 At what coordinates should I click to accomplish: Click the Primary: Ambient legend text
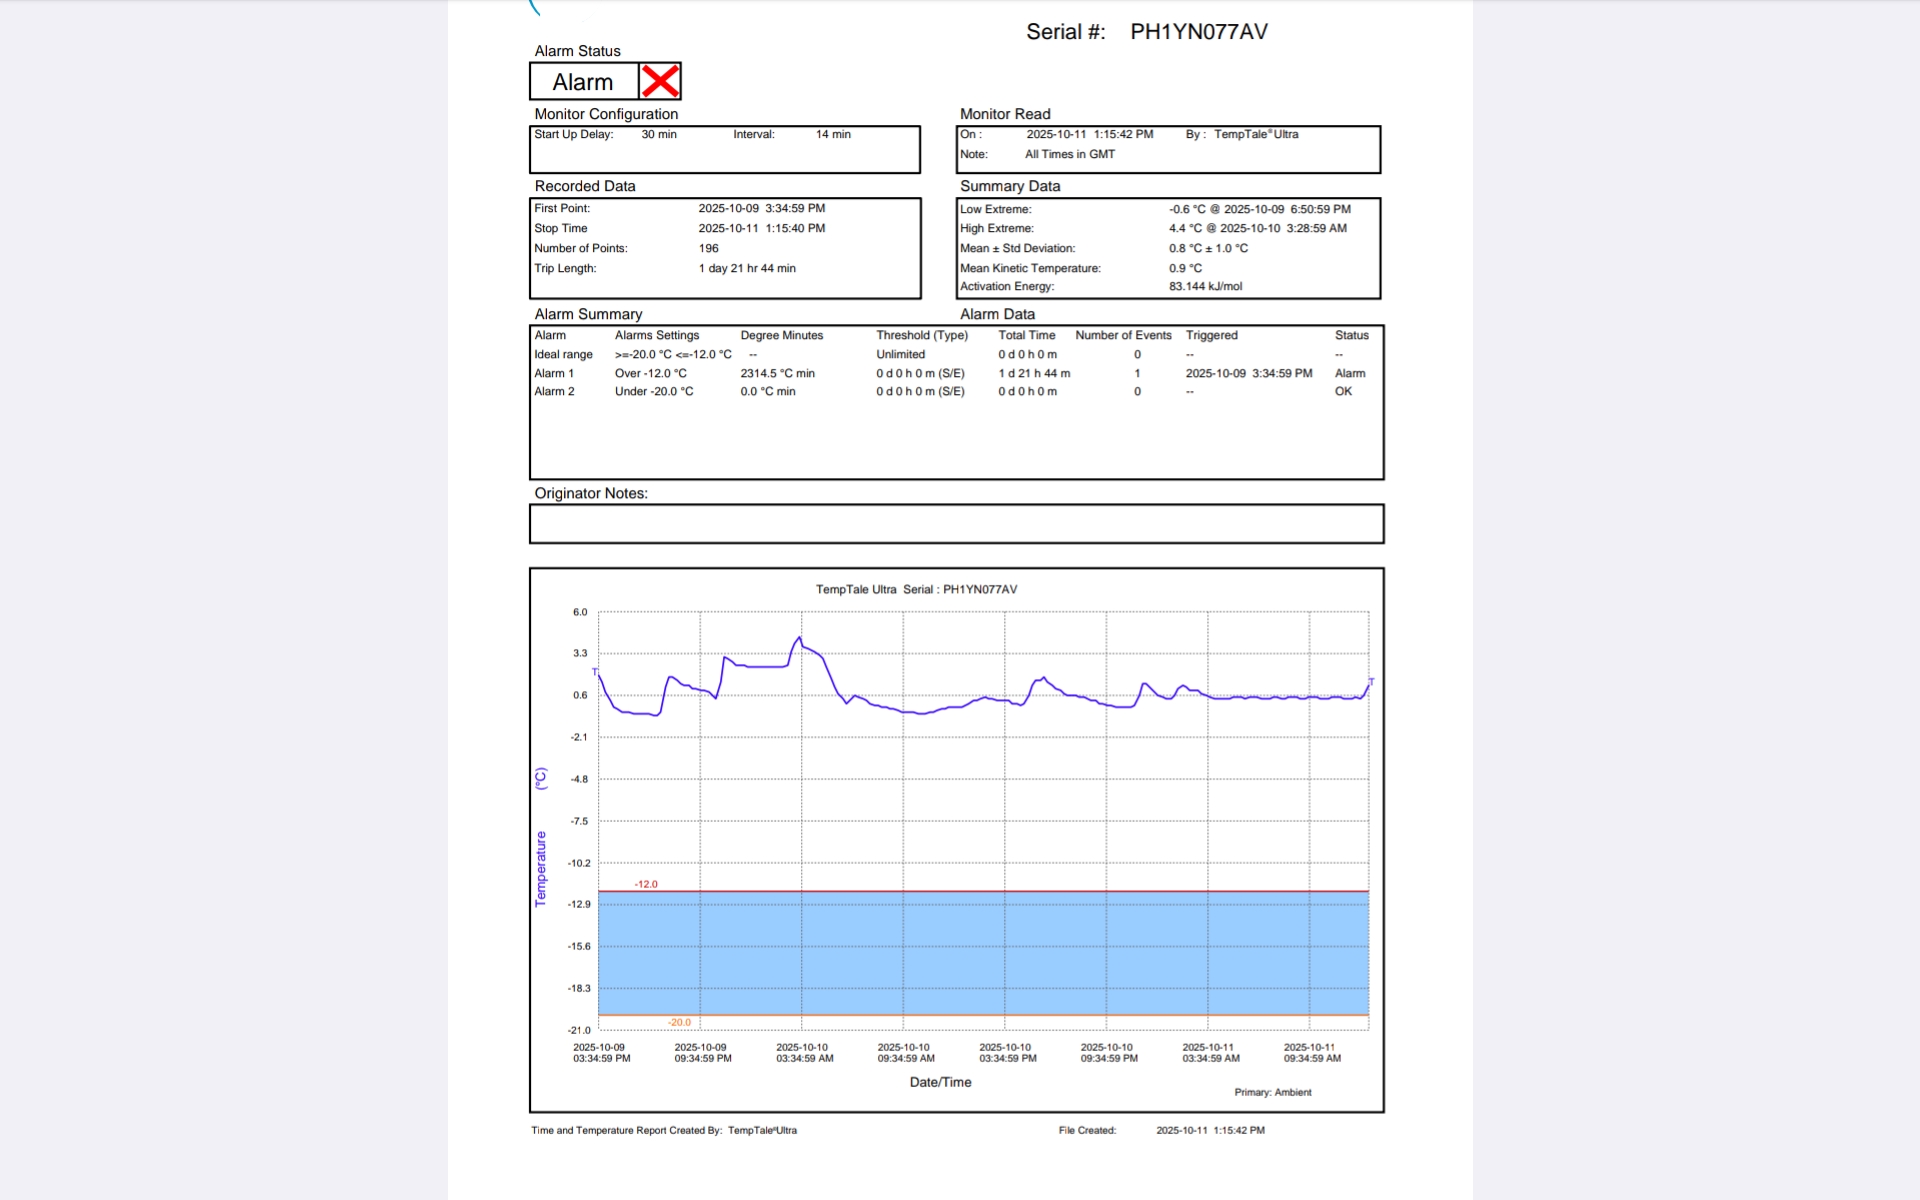click(1272, 1092)
